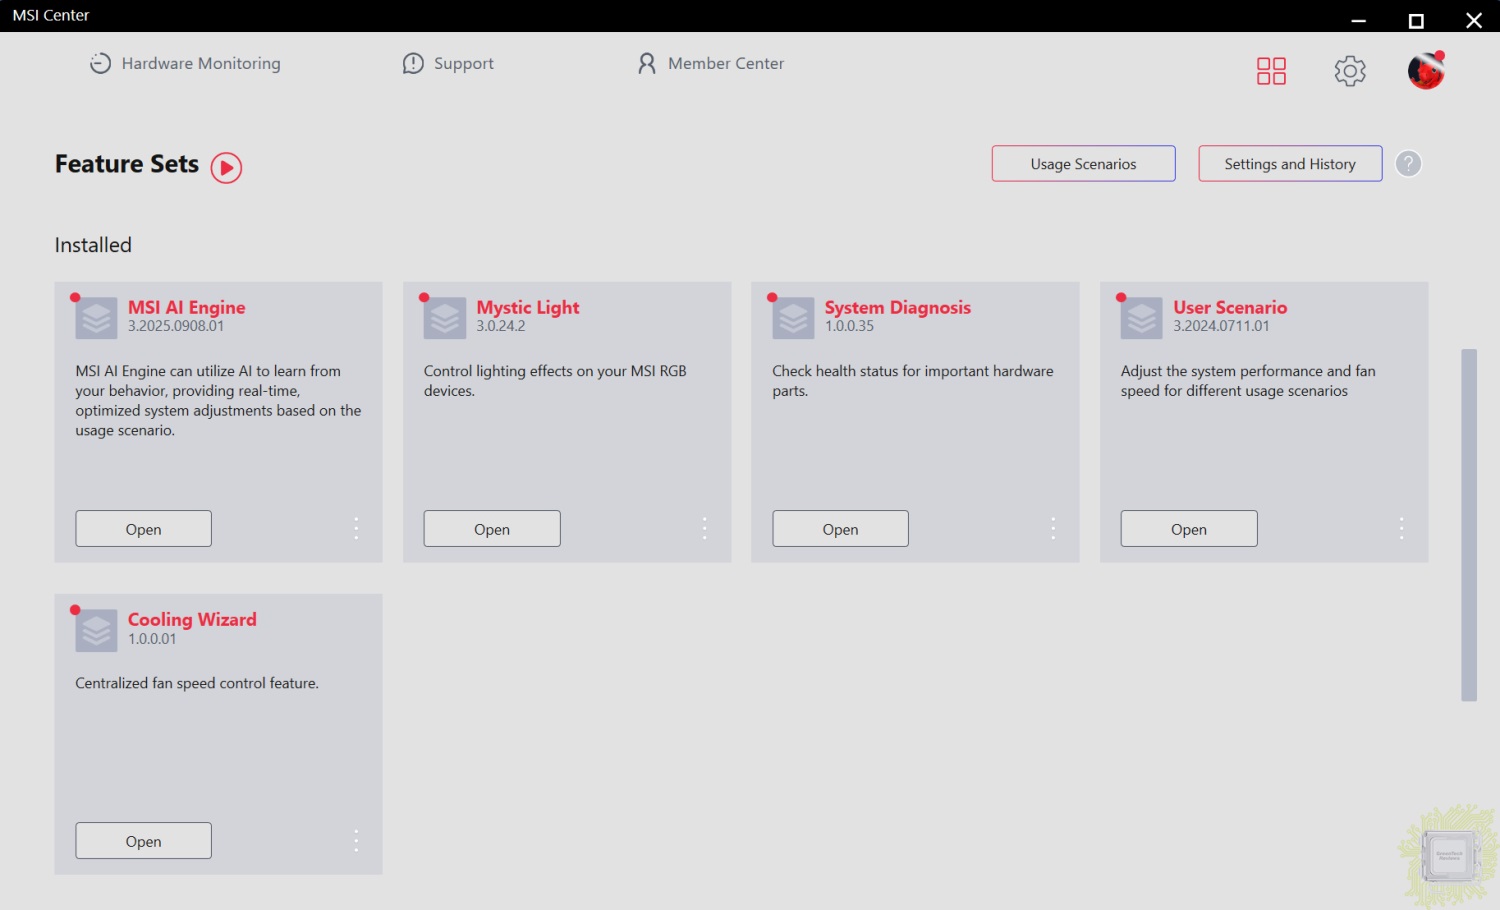Expand MSI AI Engine three-dot options
1500x910 pixels.
pyautogui.click(x=356, y=528)
